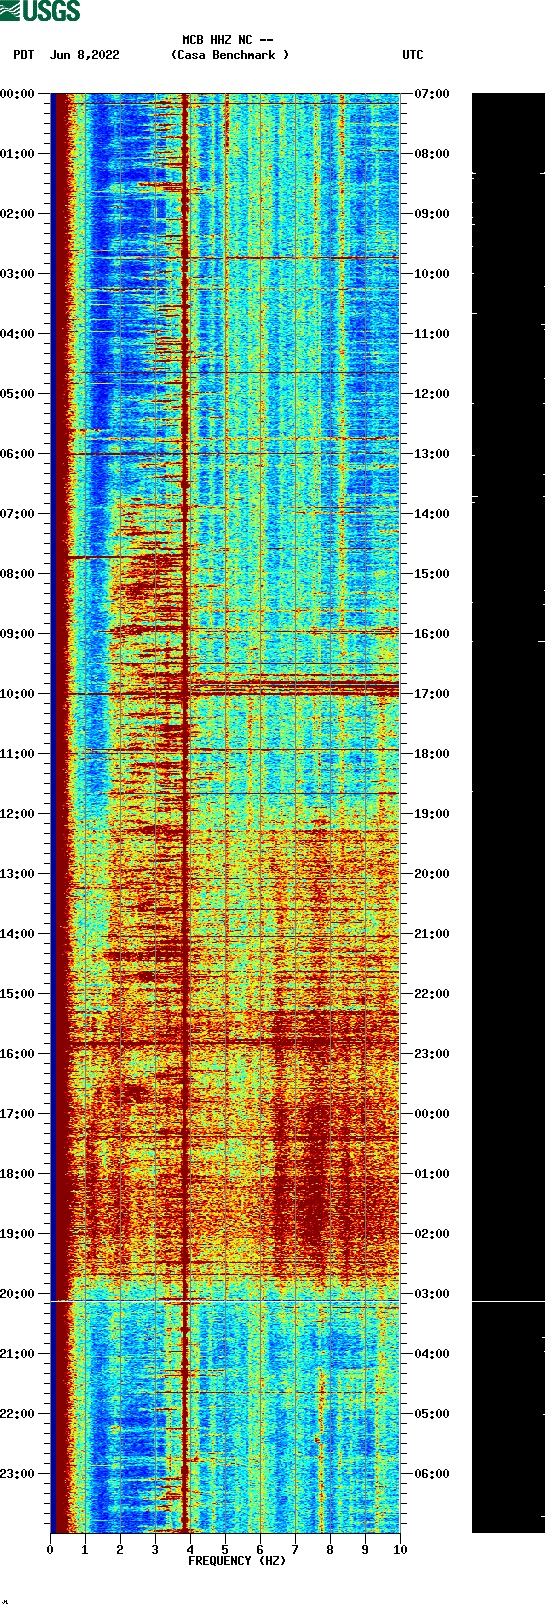552x1613 pixels.
Task: Click the 15:00 label on the PDT axis
Action: 17,994
